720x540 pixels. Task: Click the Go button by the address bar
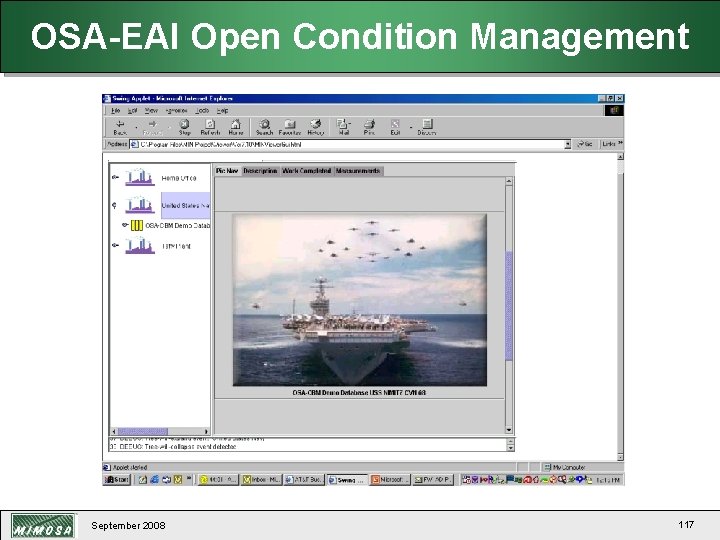tap(585, 144)
